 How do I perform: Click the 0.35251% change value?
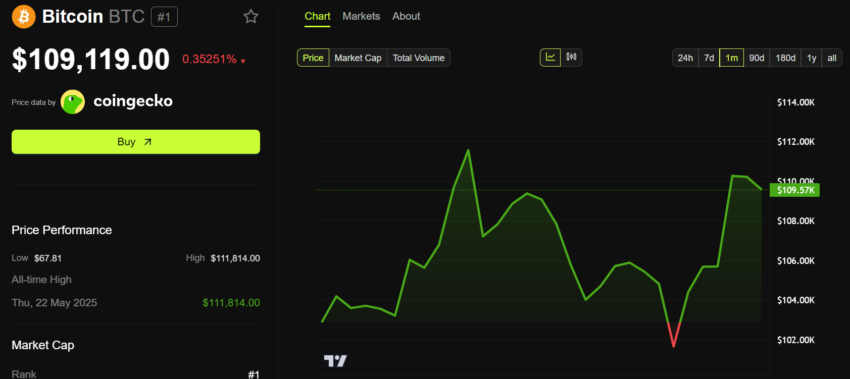tap(209, 60)
